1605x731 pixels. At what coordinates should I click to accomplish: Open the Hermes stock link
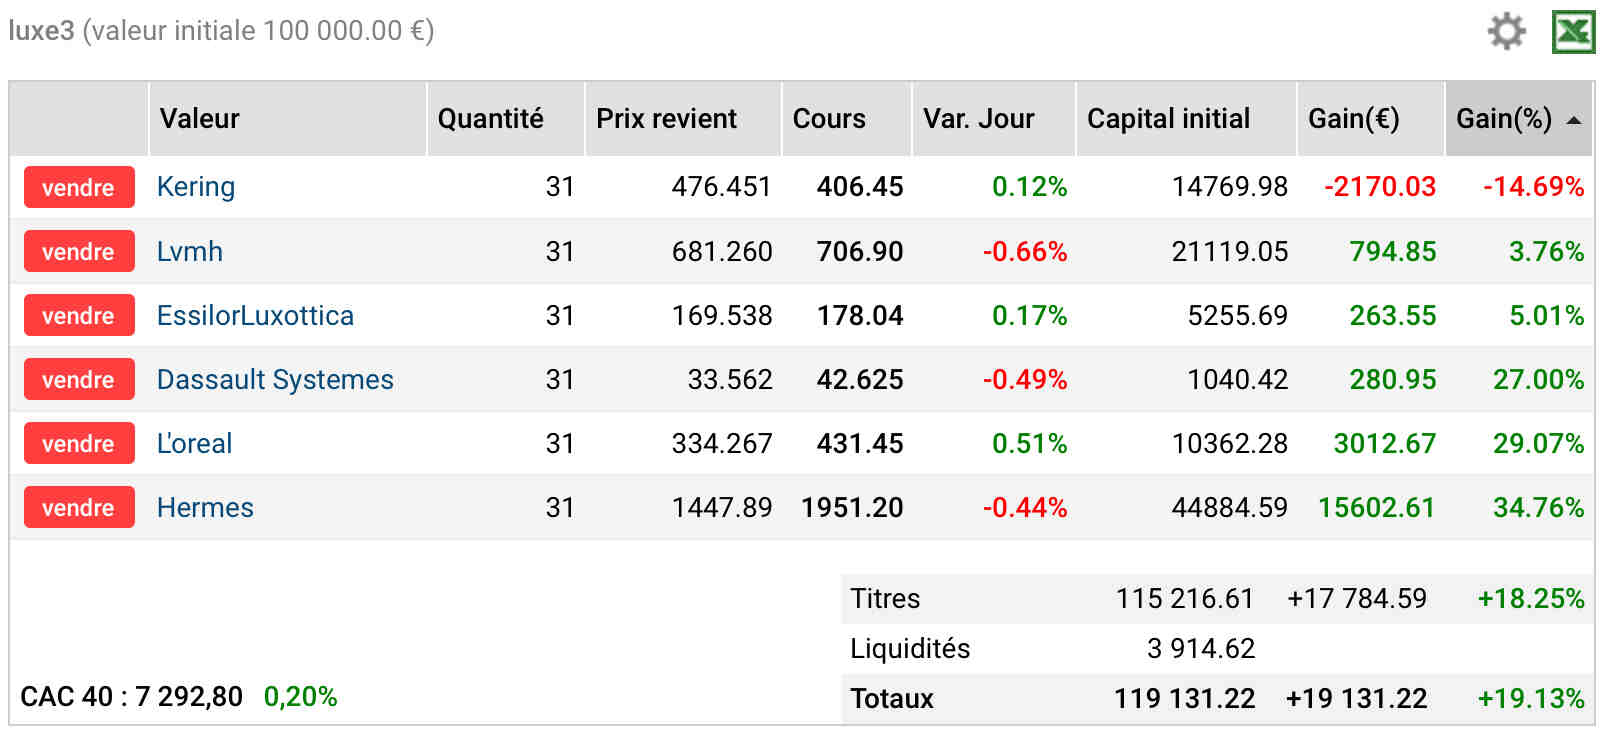[x=205, y=507]
